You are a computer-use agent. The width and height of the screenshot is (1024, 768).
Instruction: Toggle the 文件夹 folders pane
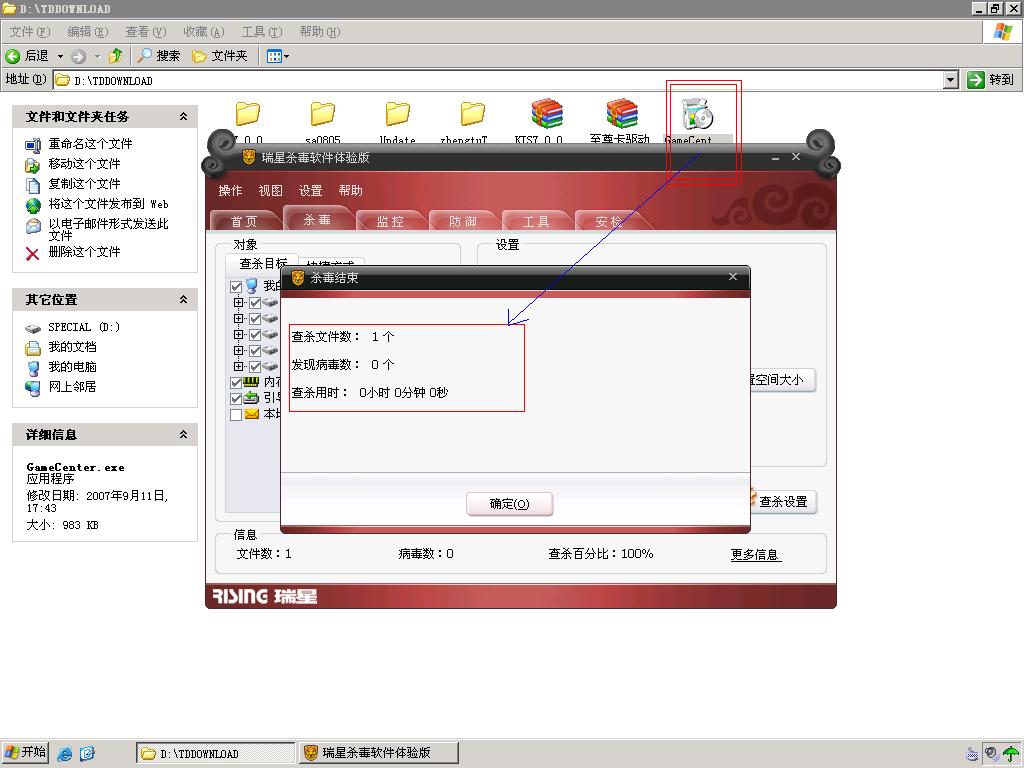[x=220, y=56]
